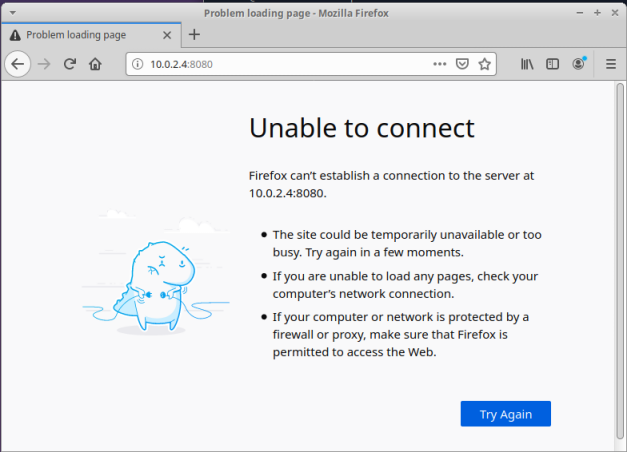Toggle the sidebars view
Viewport: 627px width, 452px height.
552,64
